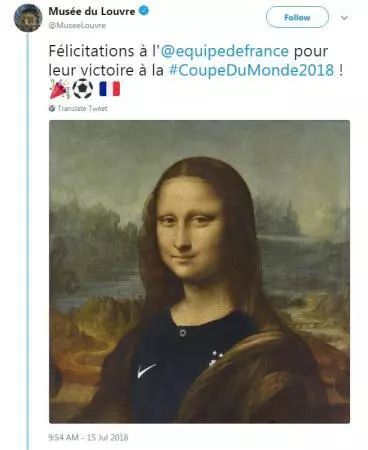Click the party popper emoji
Image resolution: width=368 pixels, height=450 pixels.
click(60, 89)
